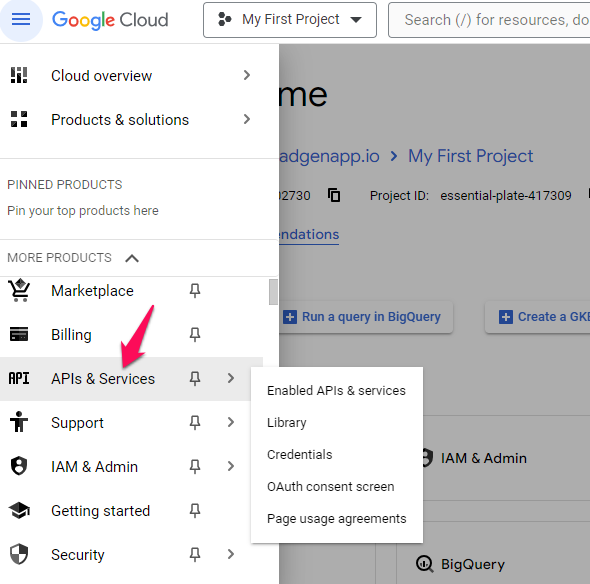This screenshot has height=584, width=590.
Task: Click the IAM & Admin shield icon
Action: 19,466
